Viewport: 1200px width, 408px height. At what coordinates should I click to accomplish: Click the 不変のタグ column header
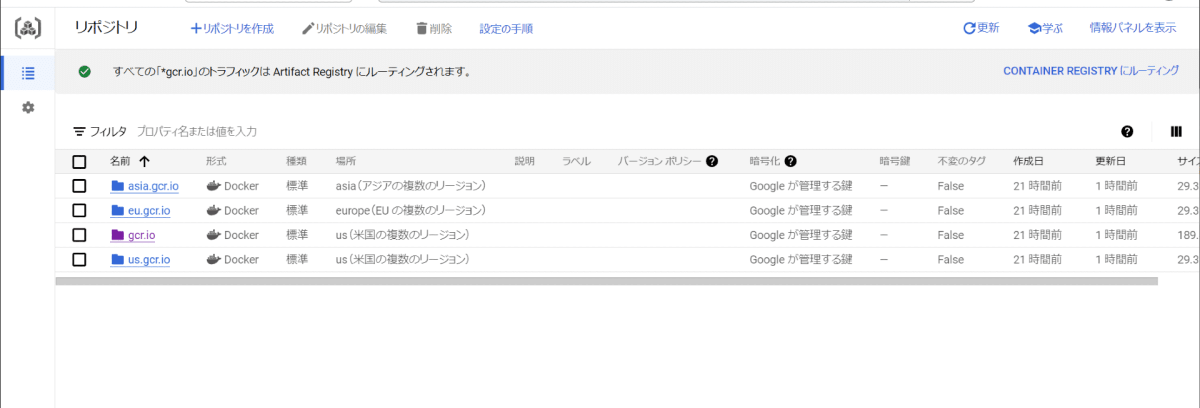962,161
